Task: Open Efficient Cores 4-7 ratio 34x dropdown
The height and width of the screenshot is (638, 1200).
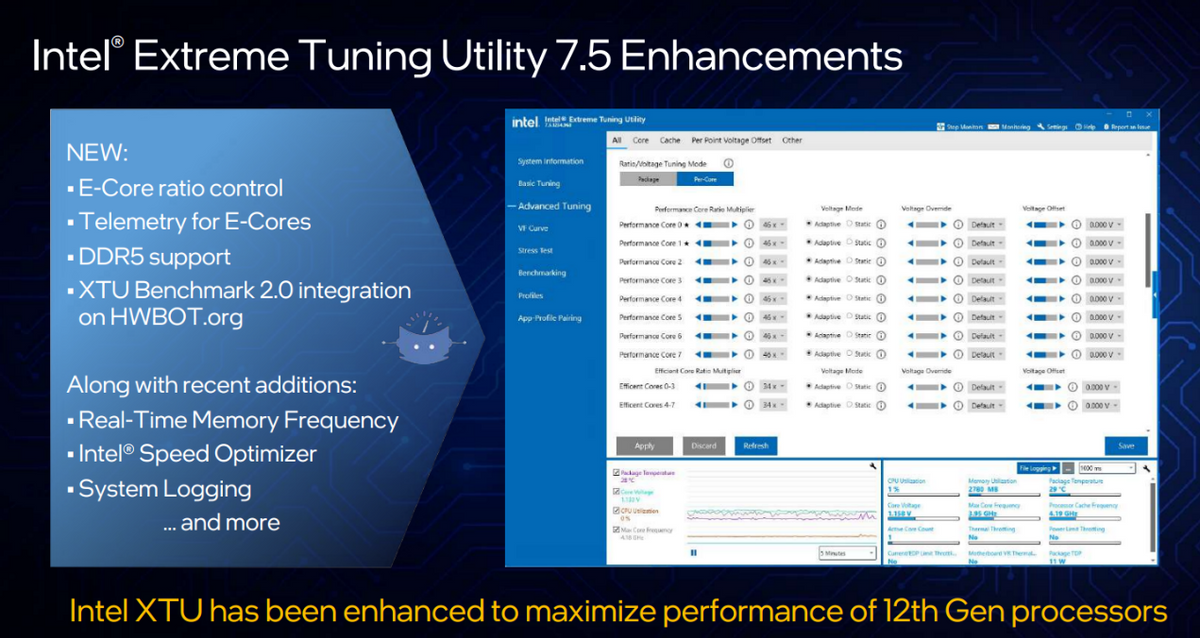Action: 772,405
